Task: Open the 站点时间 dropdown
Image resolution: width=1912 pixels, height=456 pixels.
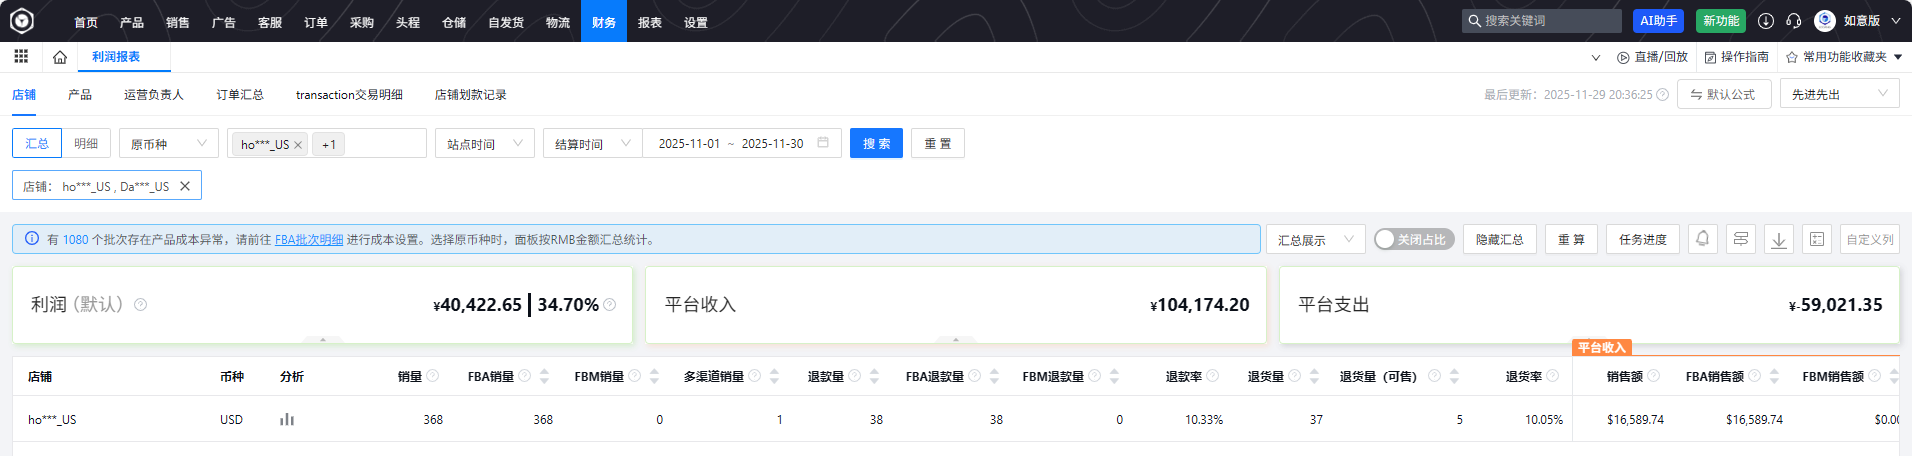Action: pyautogui.click(x=485, y=143)
